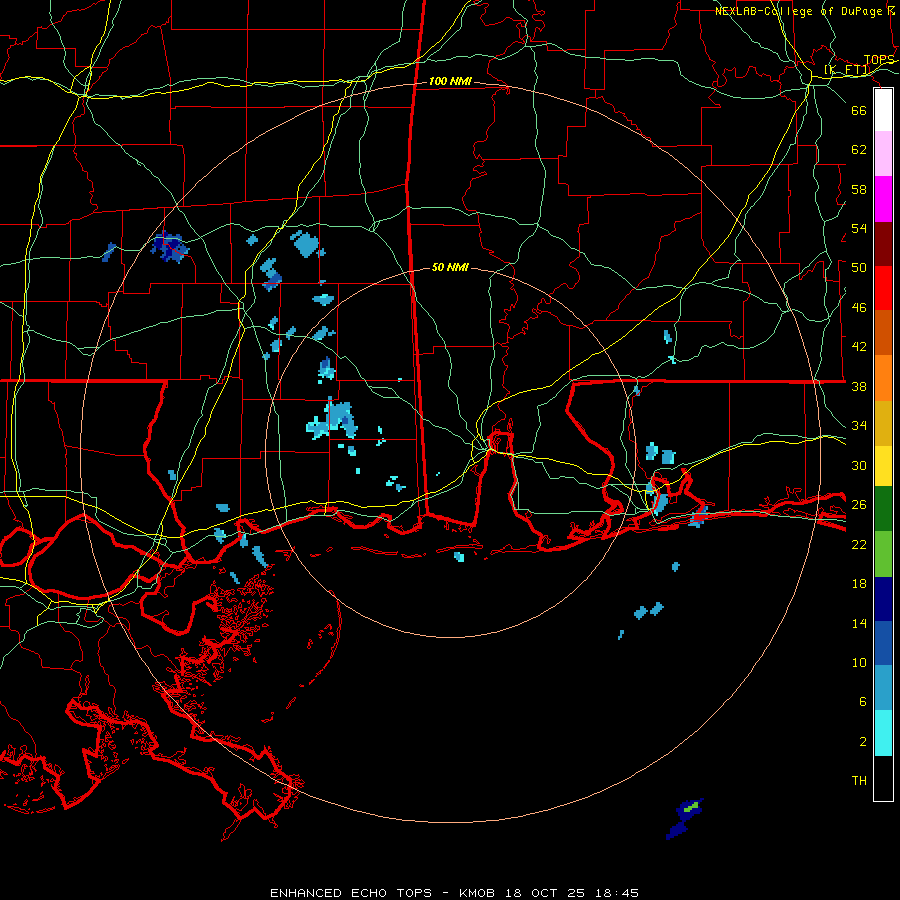Select the legend value 18
Screen dimensions: 900x900
tap(859, 584)
